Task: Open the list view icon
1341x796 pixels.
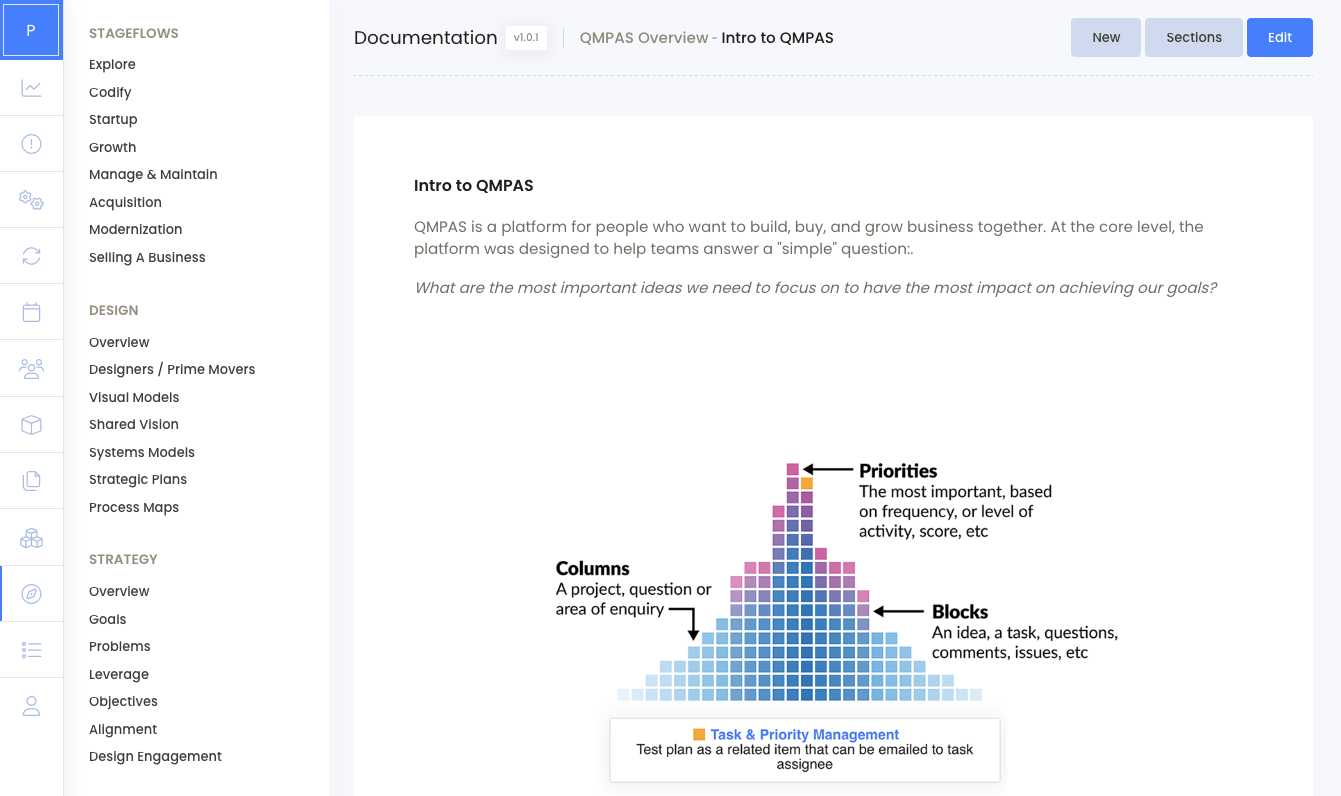Action: [31, 648]
